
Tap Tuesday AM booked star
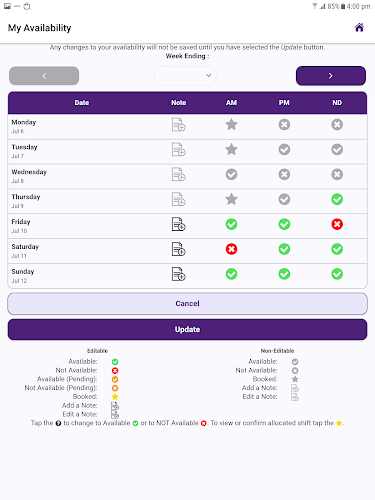(231, 149)
